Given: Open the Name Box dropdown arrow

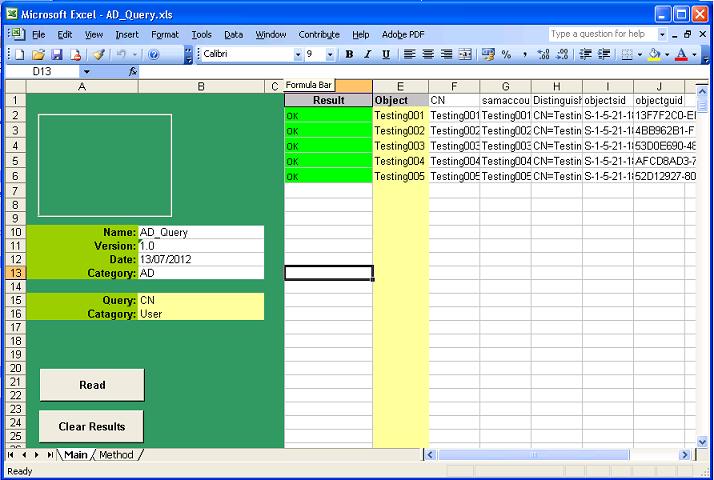Looking at the screenshot, I should coord(86,72).
